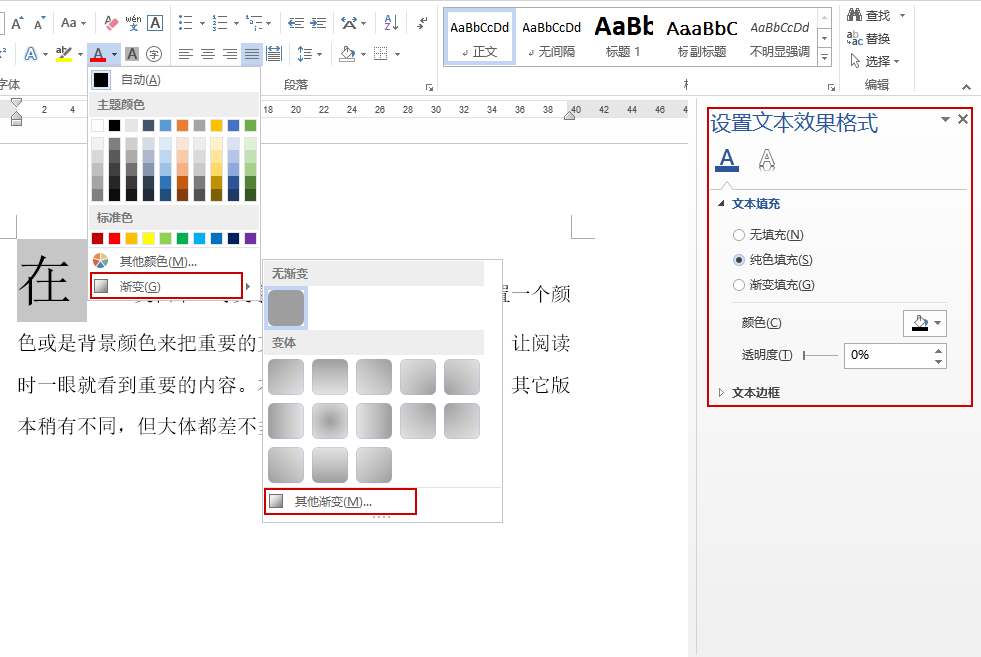Image resolution: width=981 pixels, height=657 pixels.
Task: Expand the 文本边框 section
Action: click(x=721, y=393)
